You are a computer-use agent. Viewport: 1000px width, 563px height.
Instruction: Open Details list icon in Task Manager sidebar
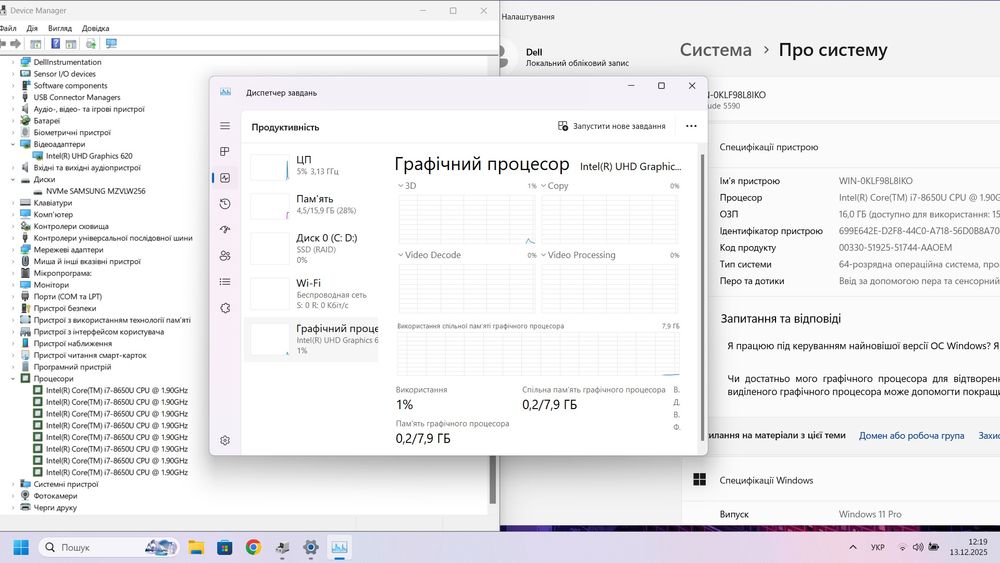tap(224, 282)
